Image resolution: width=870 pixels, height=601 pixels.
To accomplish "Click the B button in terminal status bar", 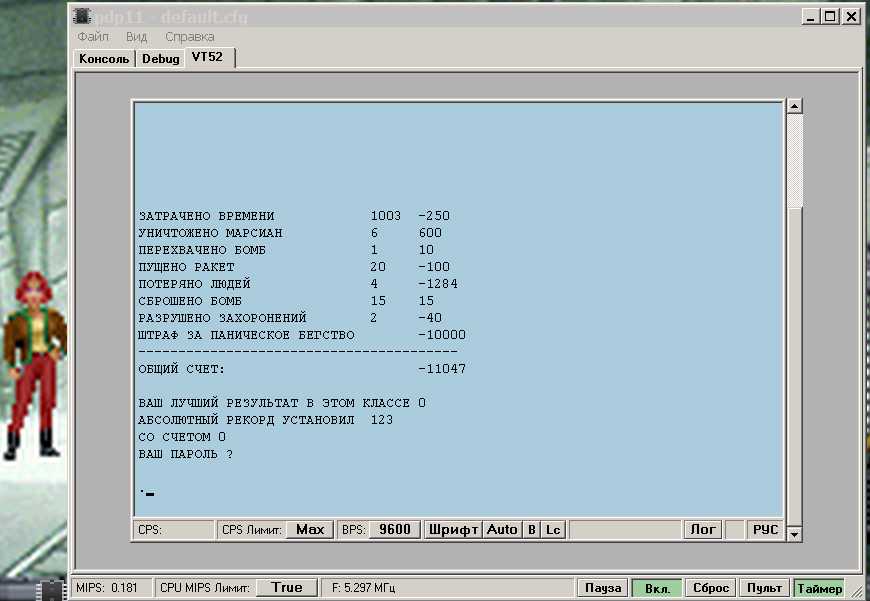I will [x=532, y=529].
